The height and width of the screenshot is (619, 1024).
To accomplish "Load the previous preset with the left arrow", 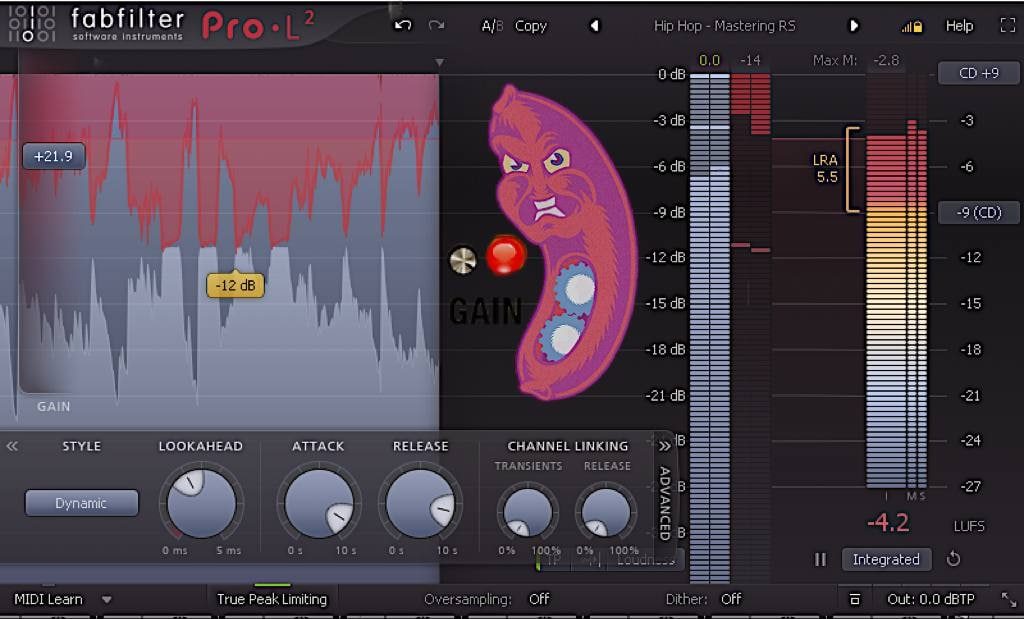I will 594,26.
